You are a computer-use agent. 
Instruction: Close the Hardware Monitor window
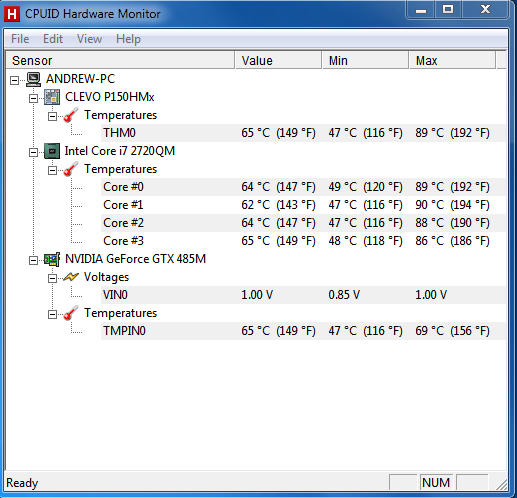click(485, 10)
